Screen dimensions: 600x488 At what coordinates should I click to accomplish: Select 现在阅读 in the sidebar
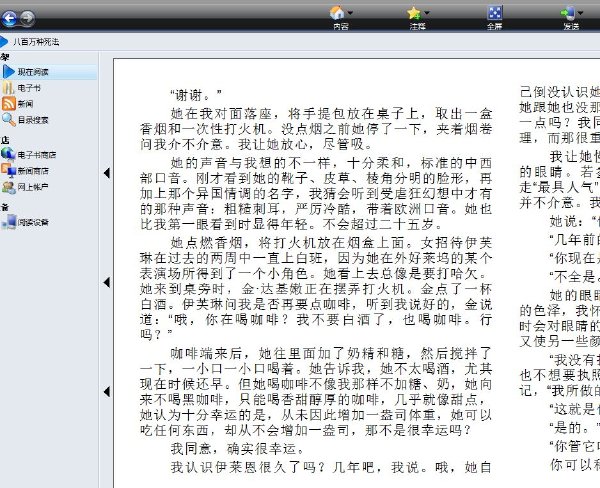49,72
